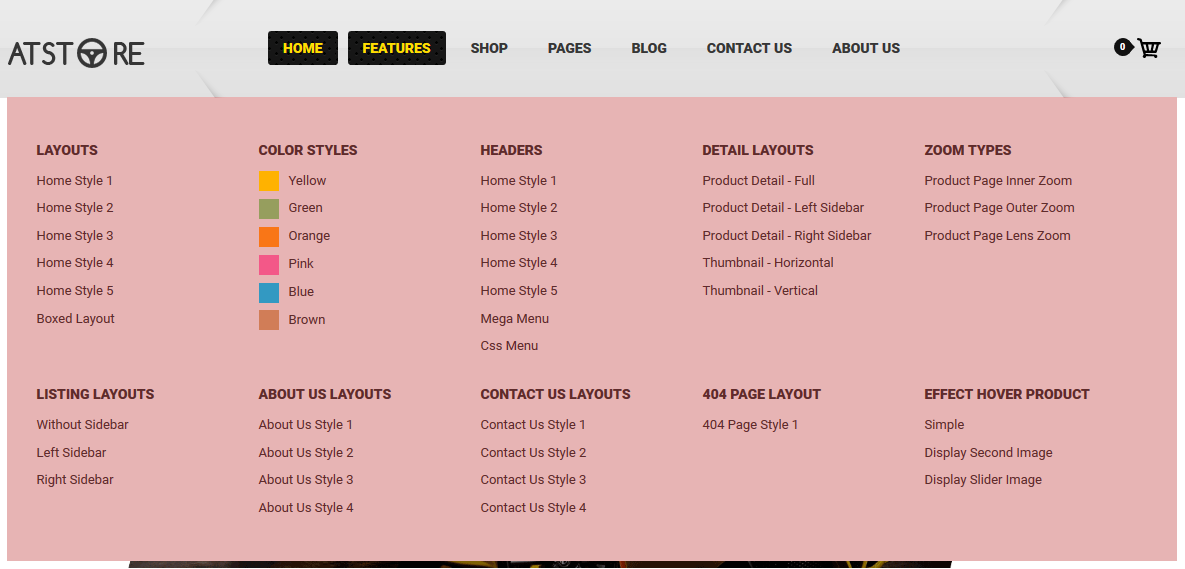Navigate to Contact Us in navbar
Screen dimensions: 1185x569
[749, 48]
